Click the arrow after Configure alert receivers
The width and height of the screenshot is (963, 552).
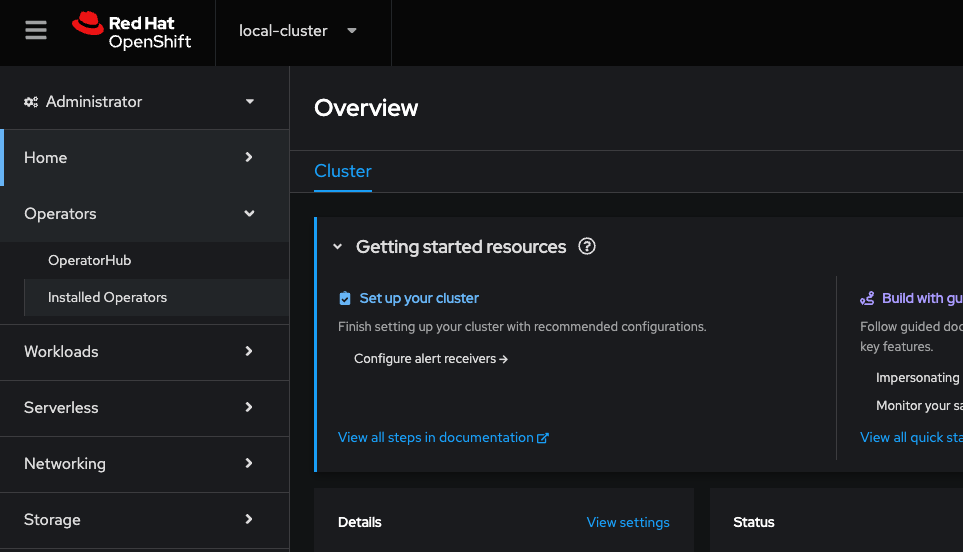pos(504,359)
